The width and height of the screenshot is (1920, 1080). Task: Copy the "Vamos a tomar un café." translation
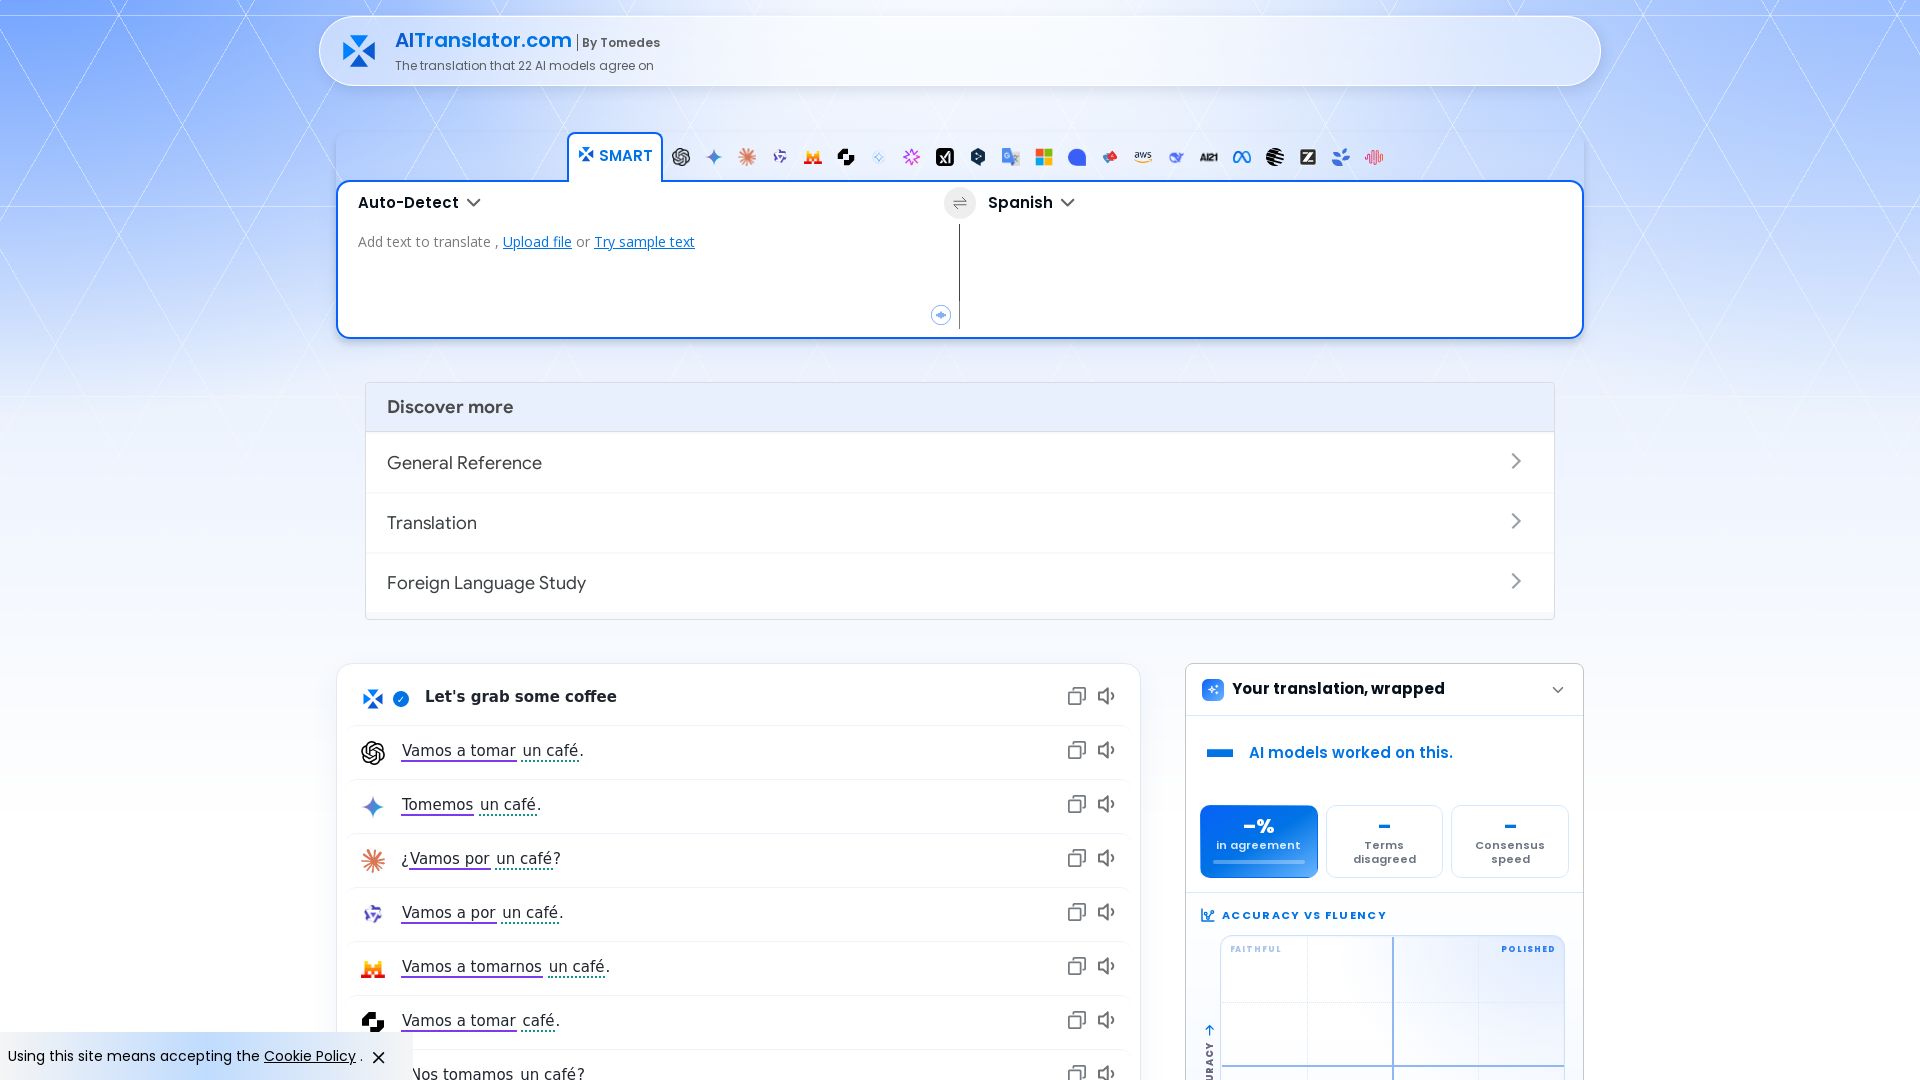pyautogui.click(x=1077, y=751)
